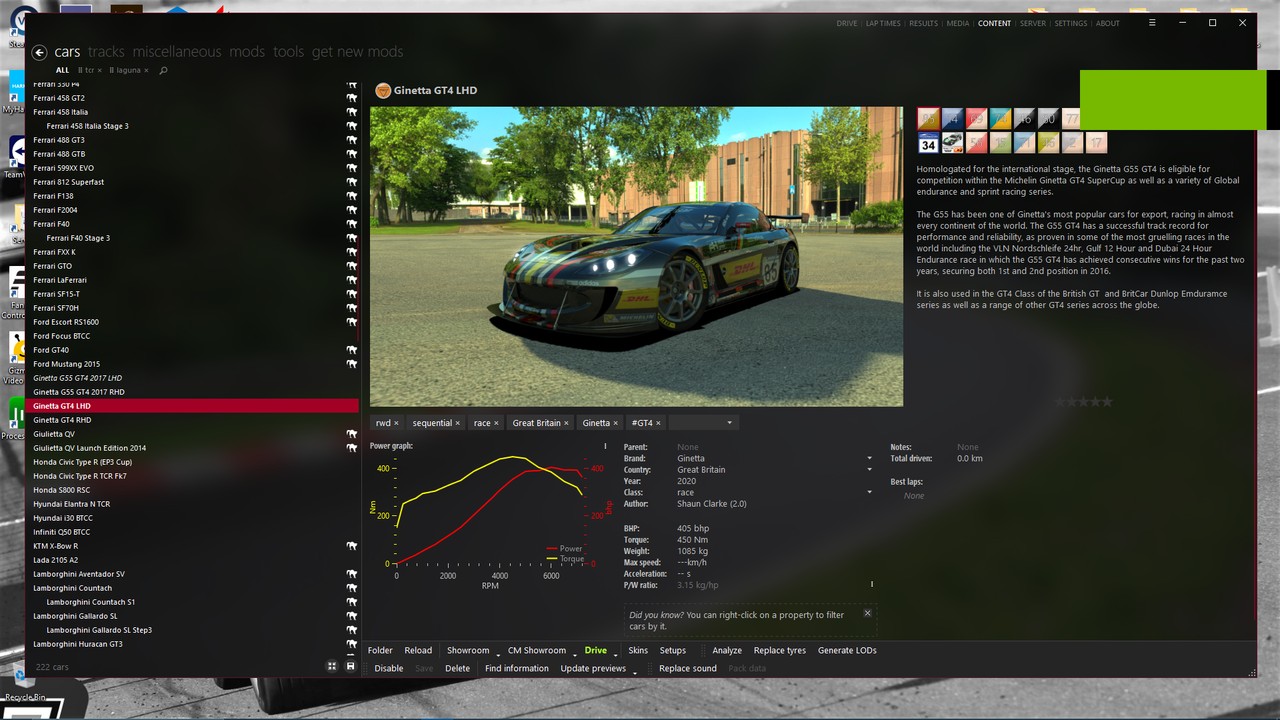This screenshot has height=720, width=1280.
Task: Select skin number 69 thumbnail
Action: (x=976, y=119)
